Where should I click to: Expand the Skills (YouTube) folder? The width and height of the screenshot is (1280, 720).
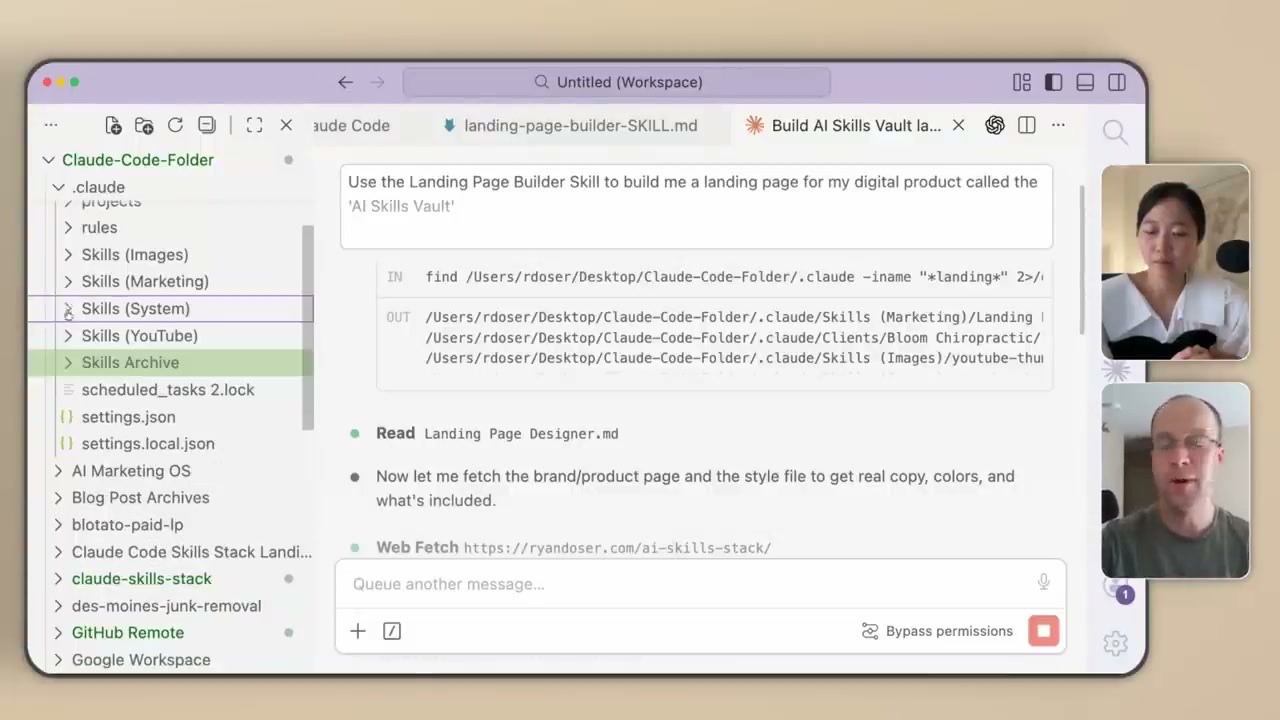click(68, 336)
